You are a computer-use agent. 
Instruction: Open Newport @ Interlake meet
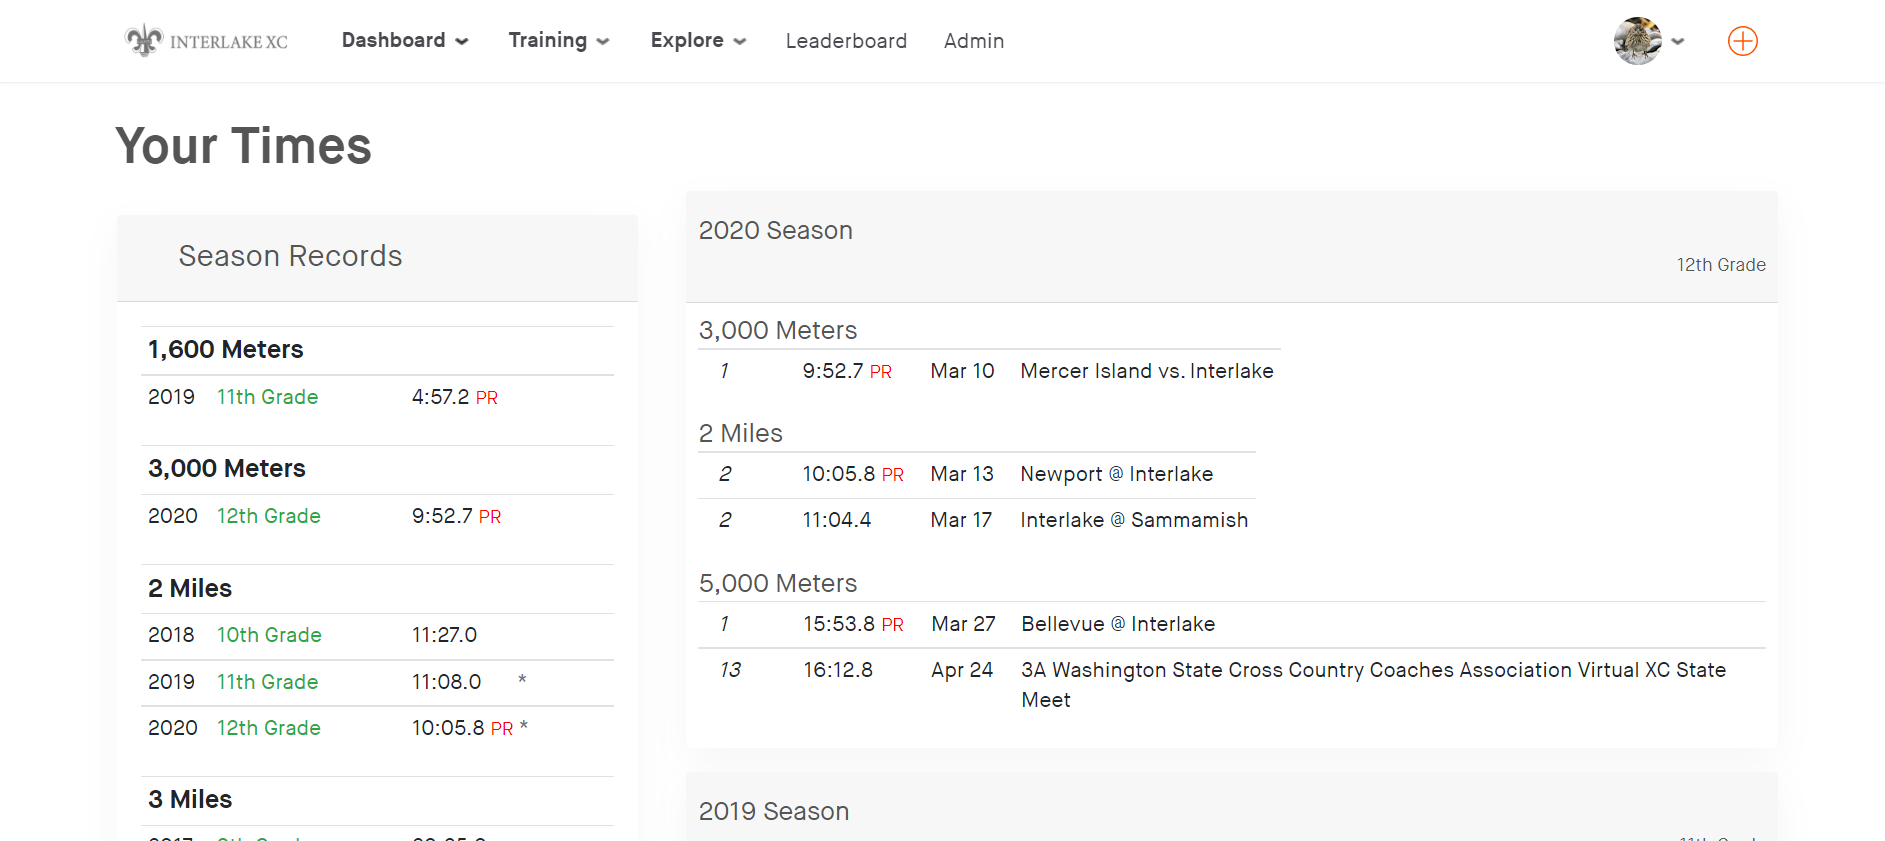(x=1117, y=474)
